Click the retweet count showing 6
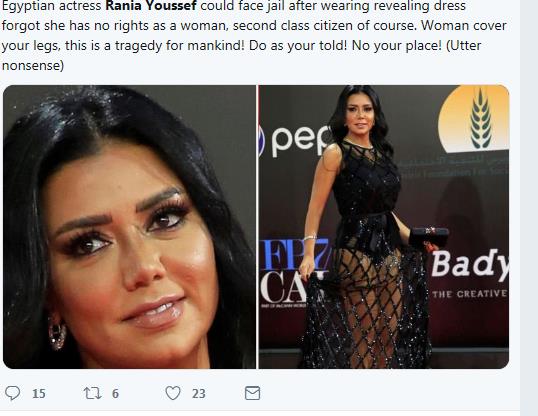This screenshot has width=538, height=416. point(116,393)
